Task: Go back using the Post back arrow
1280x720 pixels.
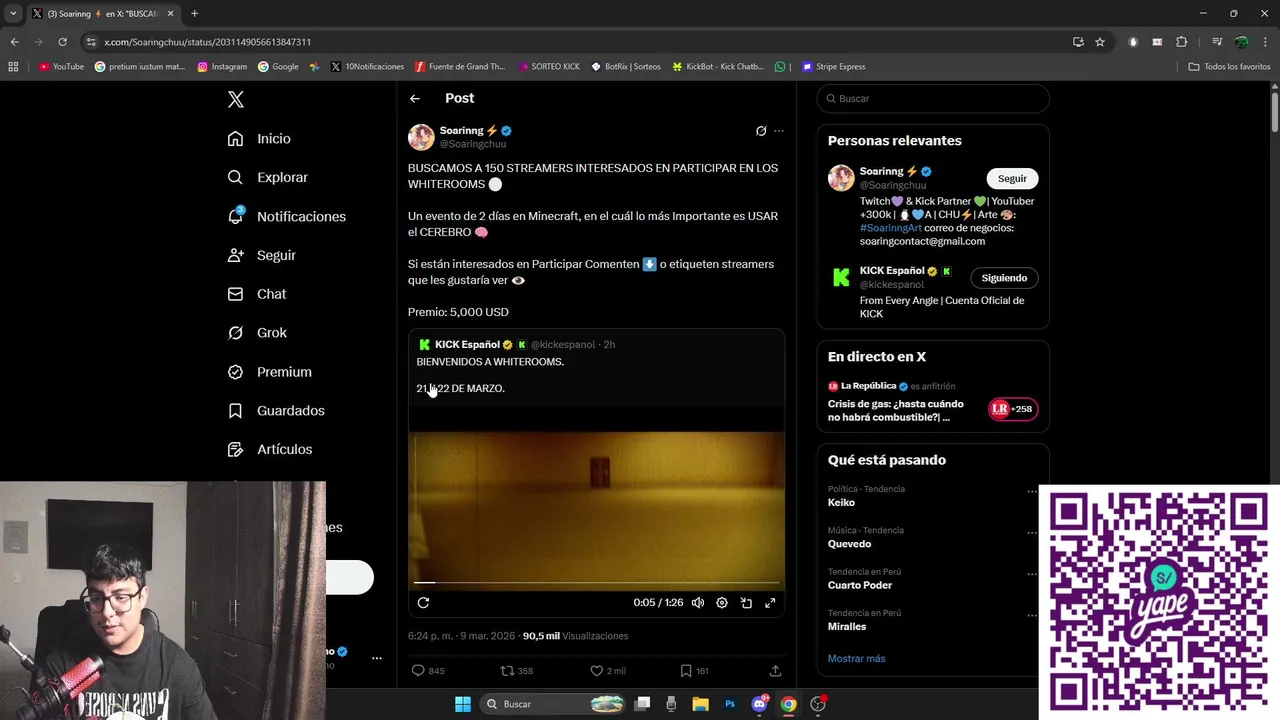Action: tap(415, 98)
